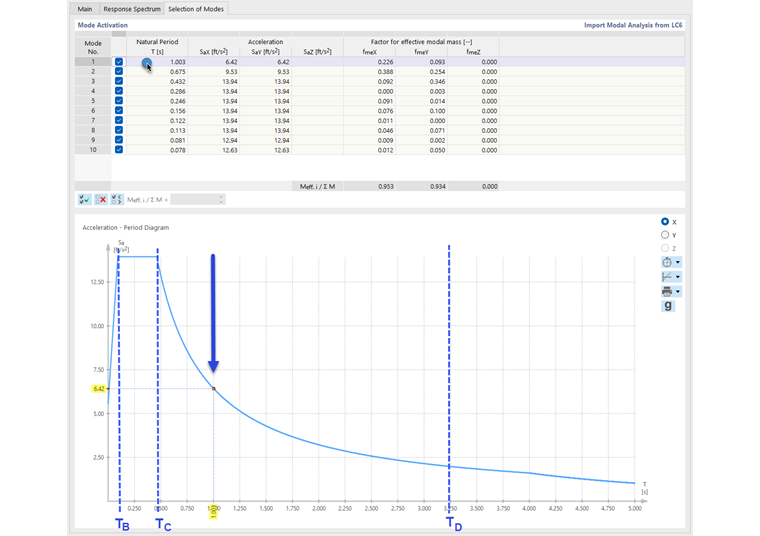The height and width of the screenshot is (536, 760).
Task: Click the invert mode selection icon
Action: point(116,199)
